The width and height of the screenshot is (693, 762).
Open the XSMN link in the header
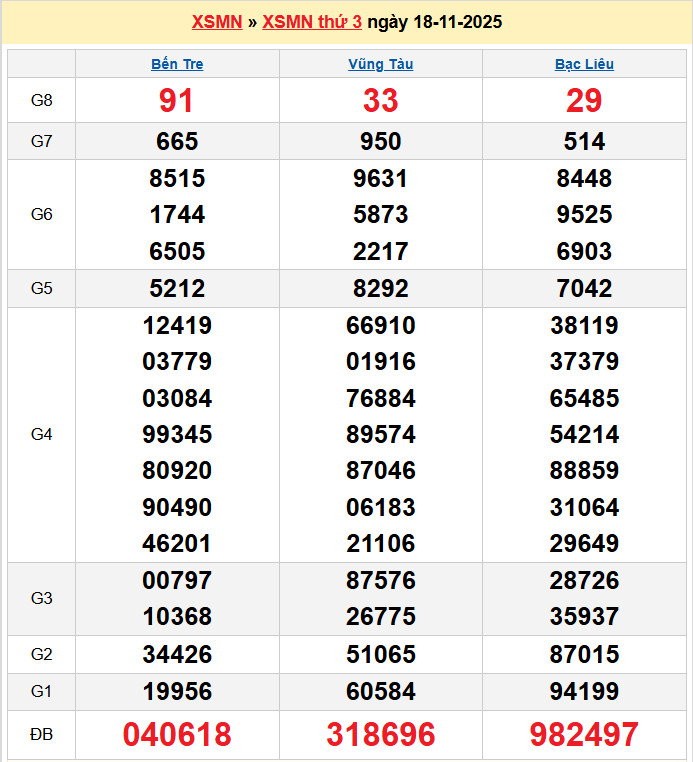[216, 22]
